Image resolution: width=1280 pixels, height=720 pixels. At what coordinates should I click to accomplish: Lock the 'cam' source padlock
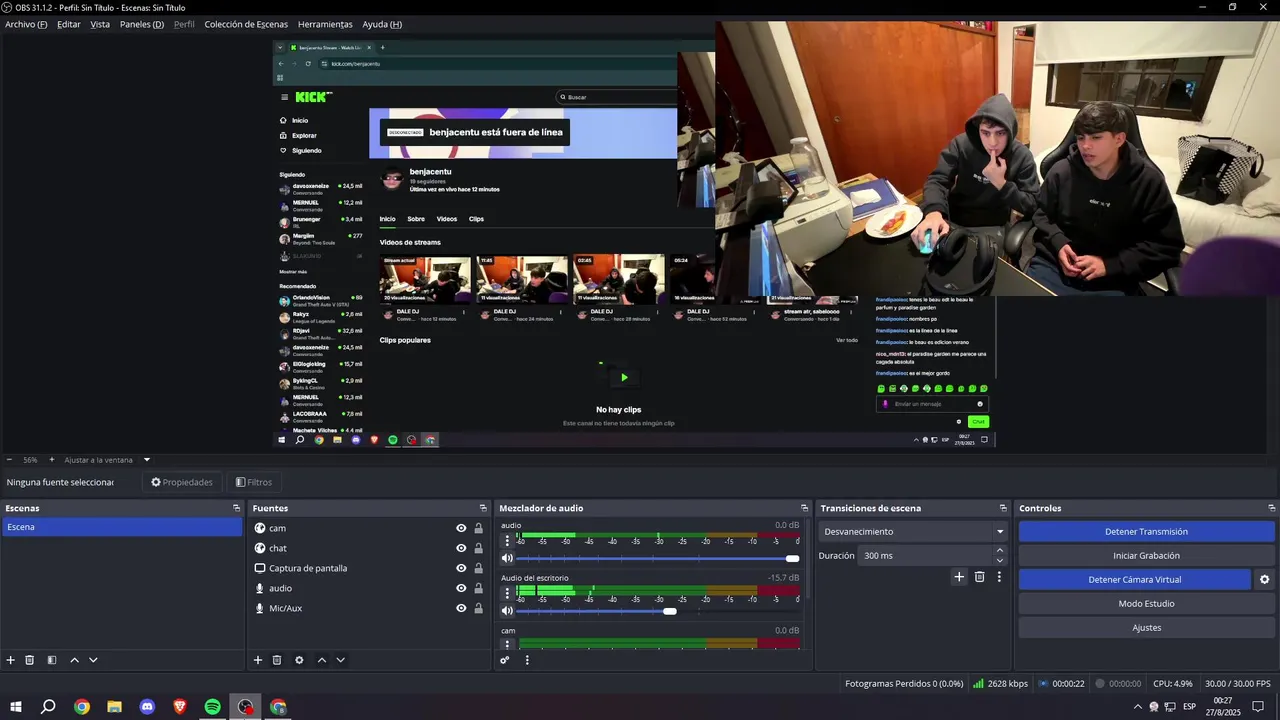[x=478, y=528]
